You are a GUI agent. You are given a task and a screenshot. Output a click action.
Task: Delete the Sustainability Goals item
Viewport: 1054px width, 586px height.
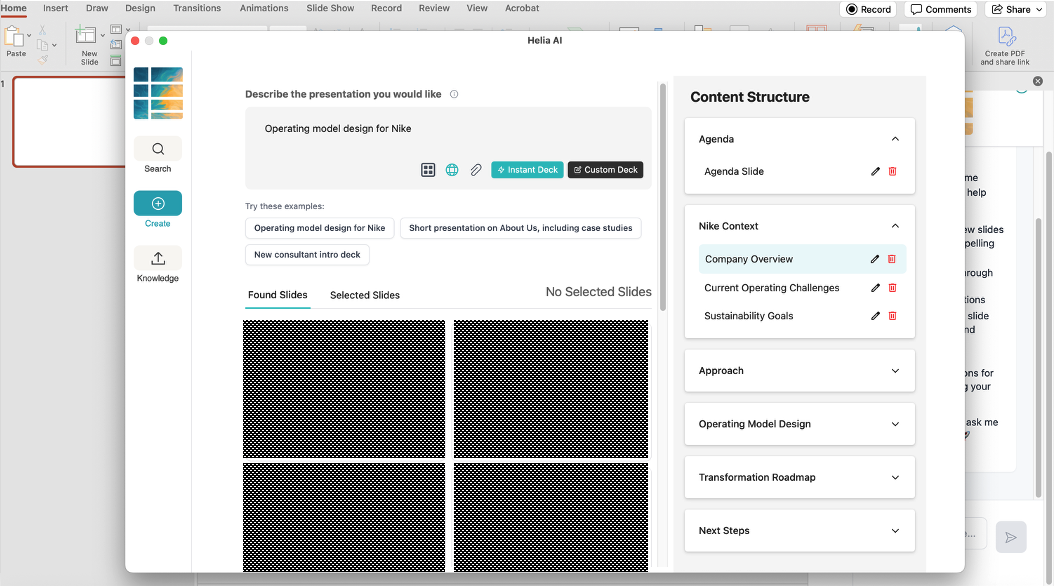coord(893,316)
